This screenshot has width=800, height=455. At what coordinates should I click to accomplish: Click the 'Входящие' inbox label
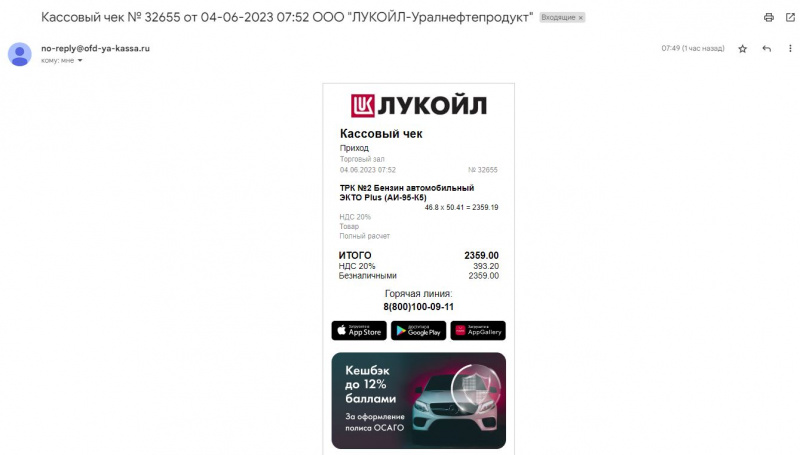coord(558,17)
